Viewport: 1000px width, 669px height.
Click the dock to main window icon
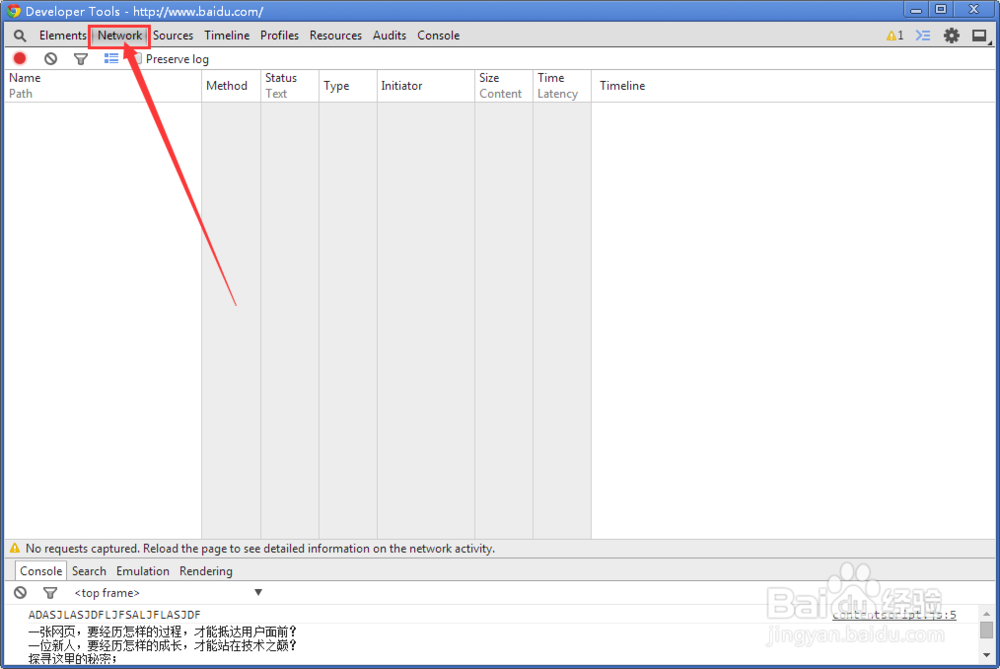pos(980,36)
